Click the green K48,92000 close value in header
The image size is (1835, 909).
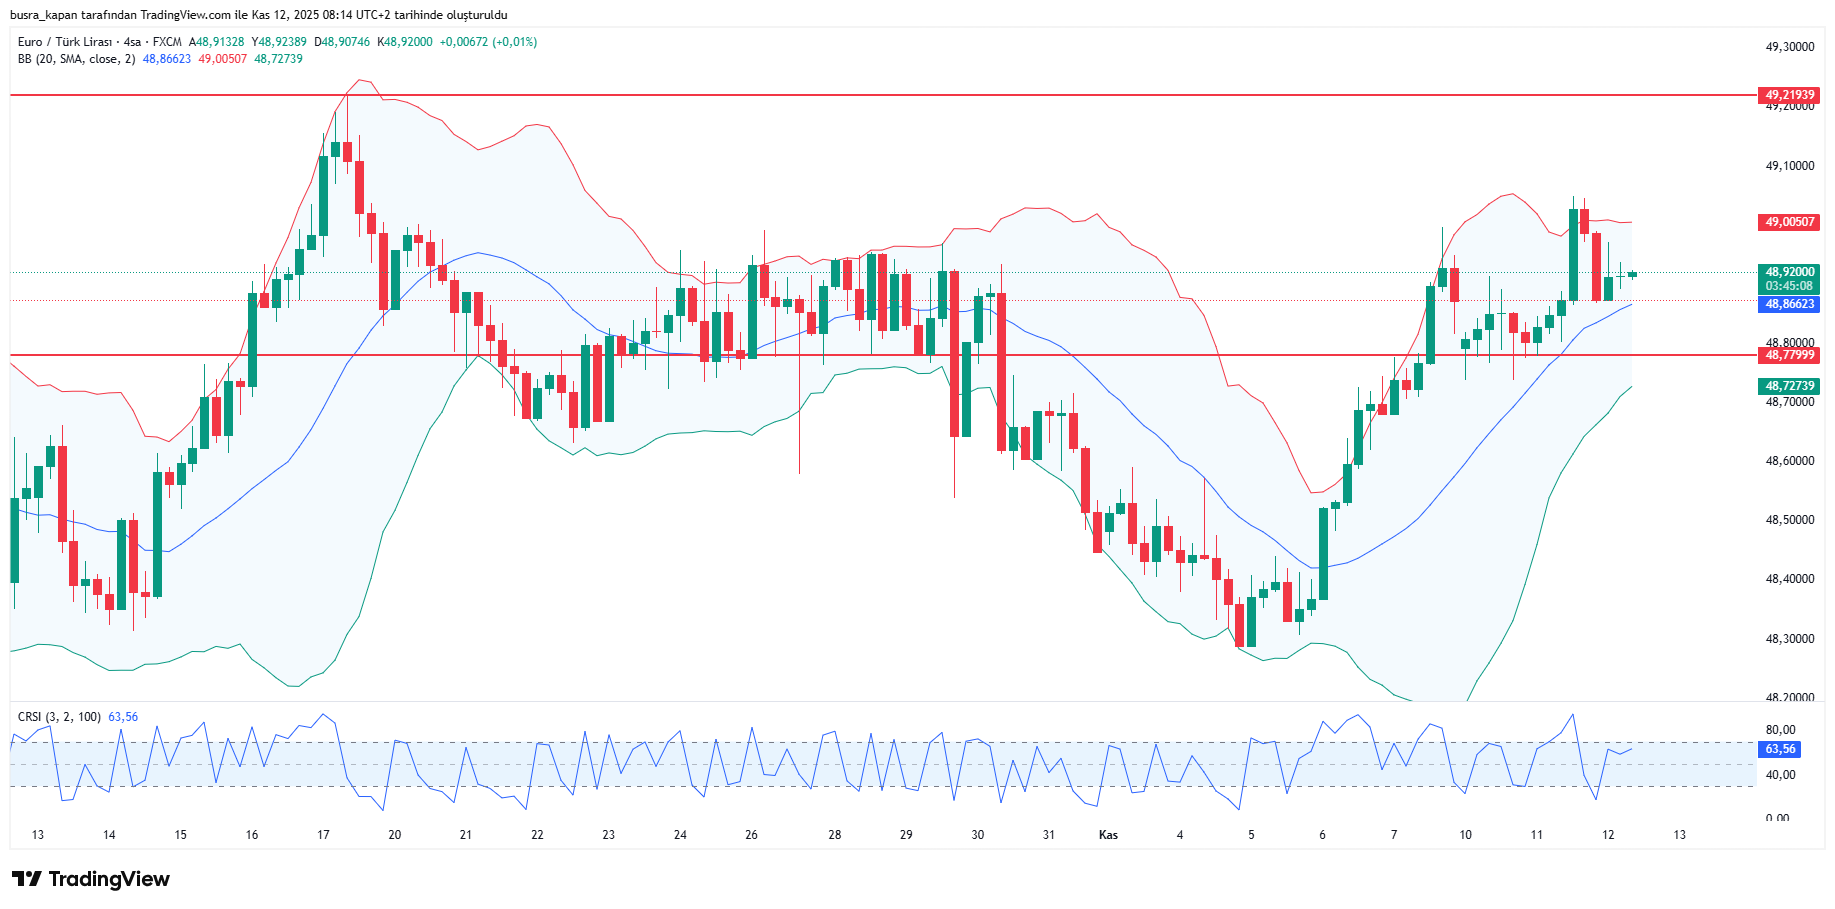(405, 42)
